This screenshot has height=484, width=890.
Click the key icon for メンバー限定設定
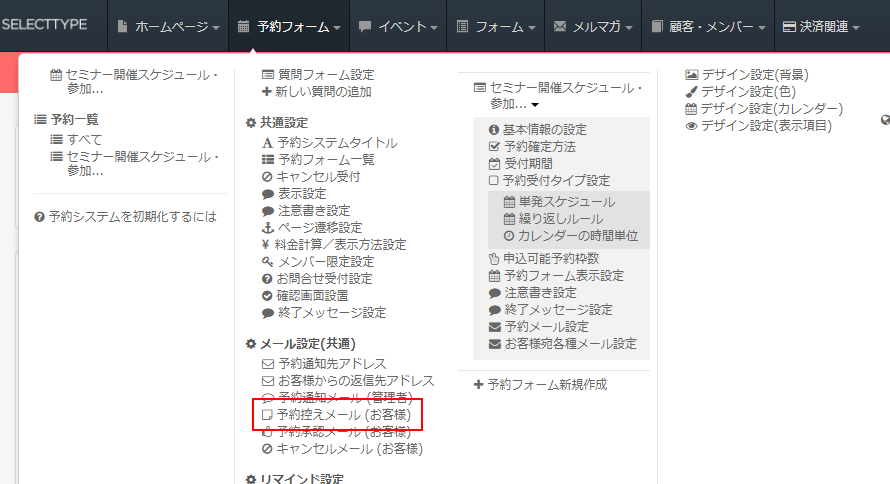click(x=267, y=262)
